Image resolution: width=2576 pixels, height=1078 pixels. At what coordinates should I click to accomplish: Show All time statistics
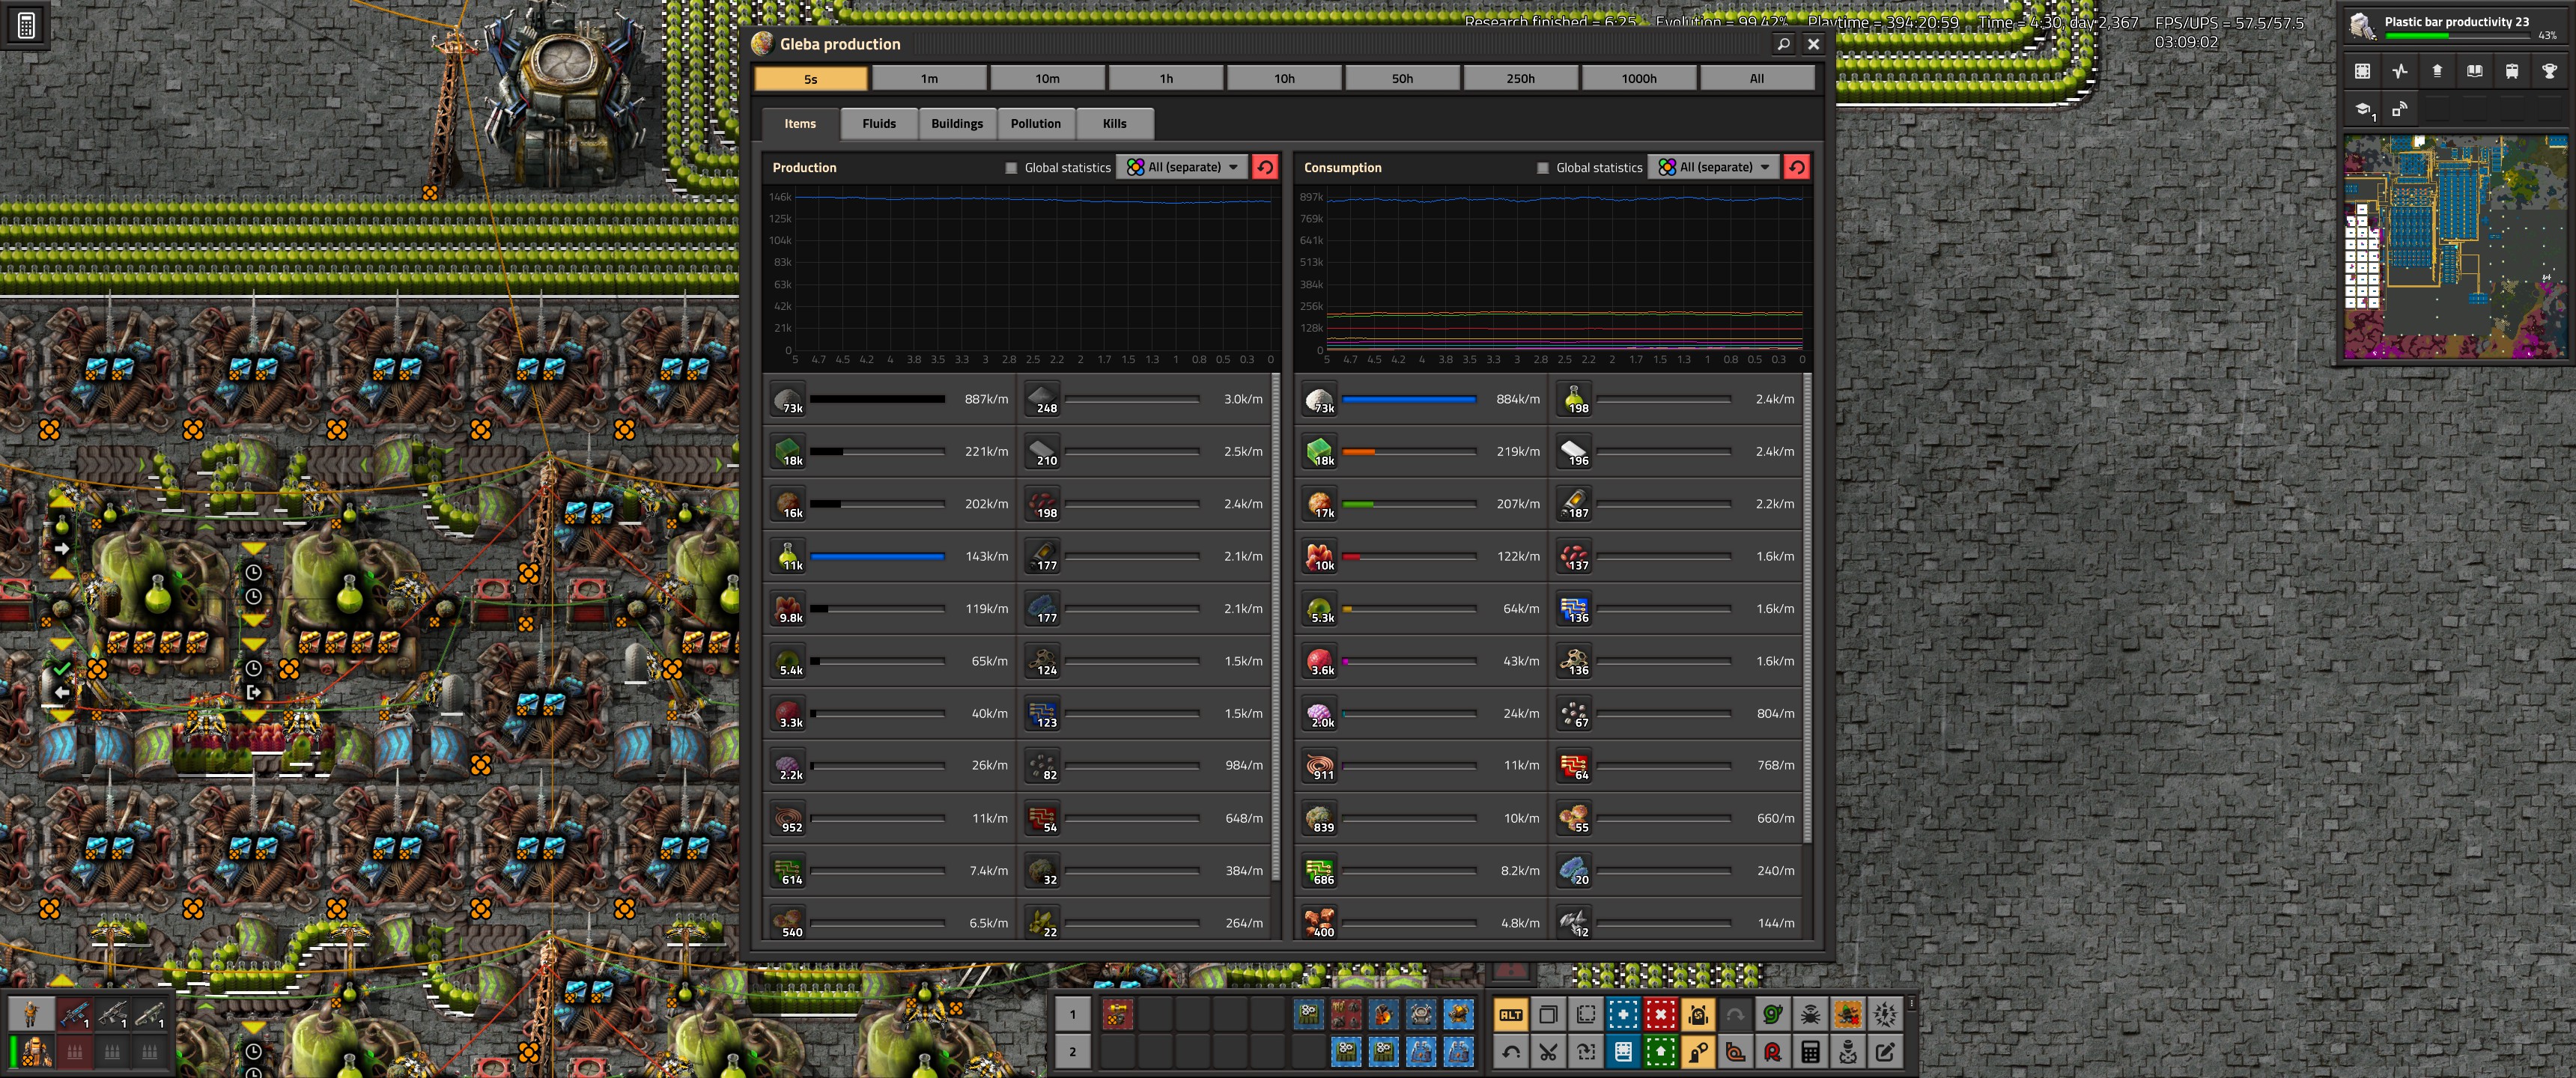pos(1757,78)
